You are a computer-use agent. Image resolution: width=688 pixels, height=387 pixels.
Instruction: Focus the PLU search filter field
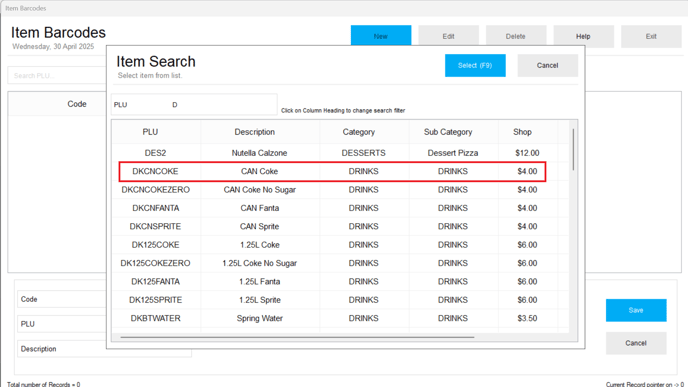pos(194,104)
